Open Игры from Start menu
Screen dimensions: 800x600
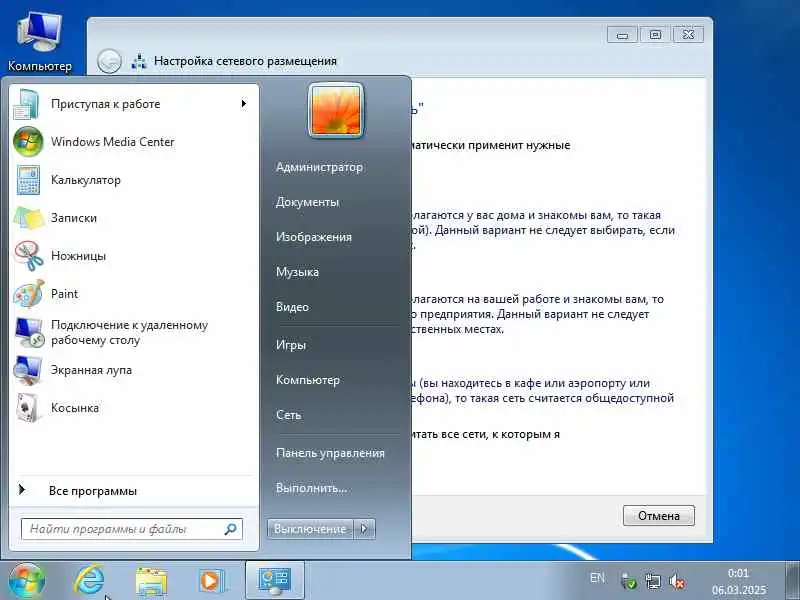(x=291, y=345)
